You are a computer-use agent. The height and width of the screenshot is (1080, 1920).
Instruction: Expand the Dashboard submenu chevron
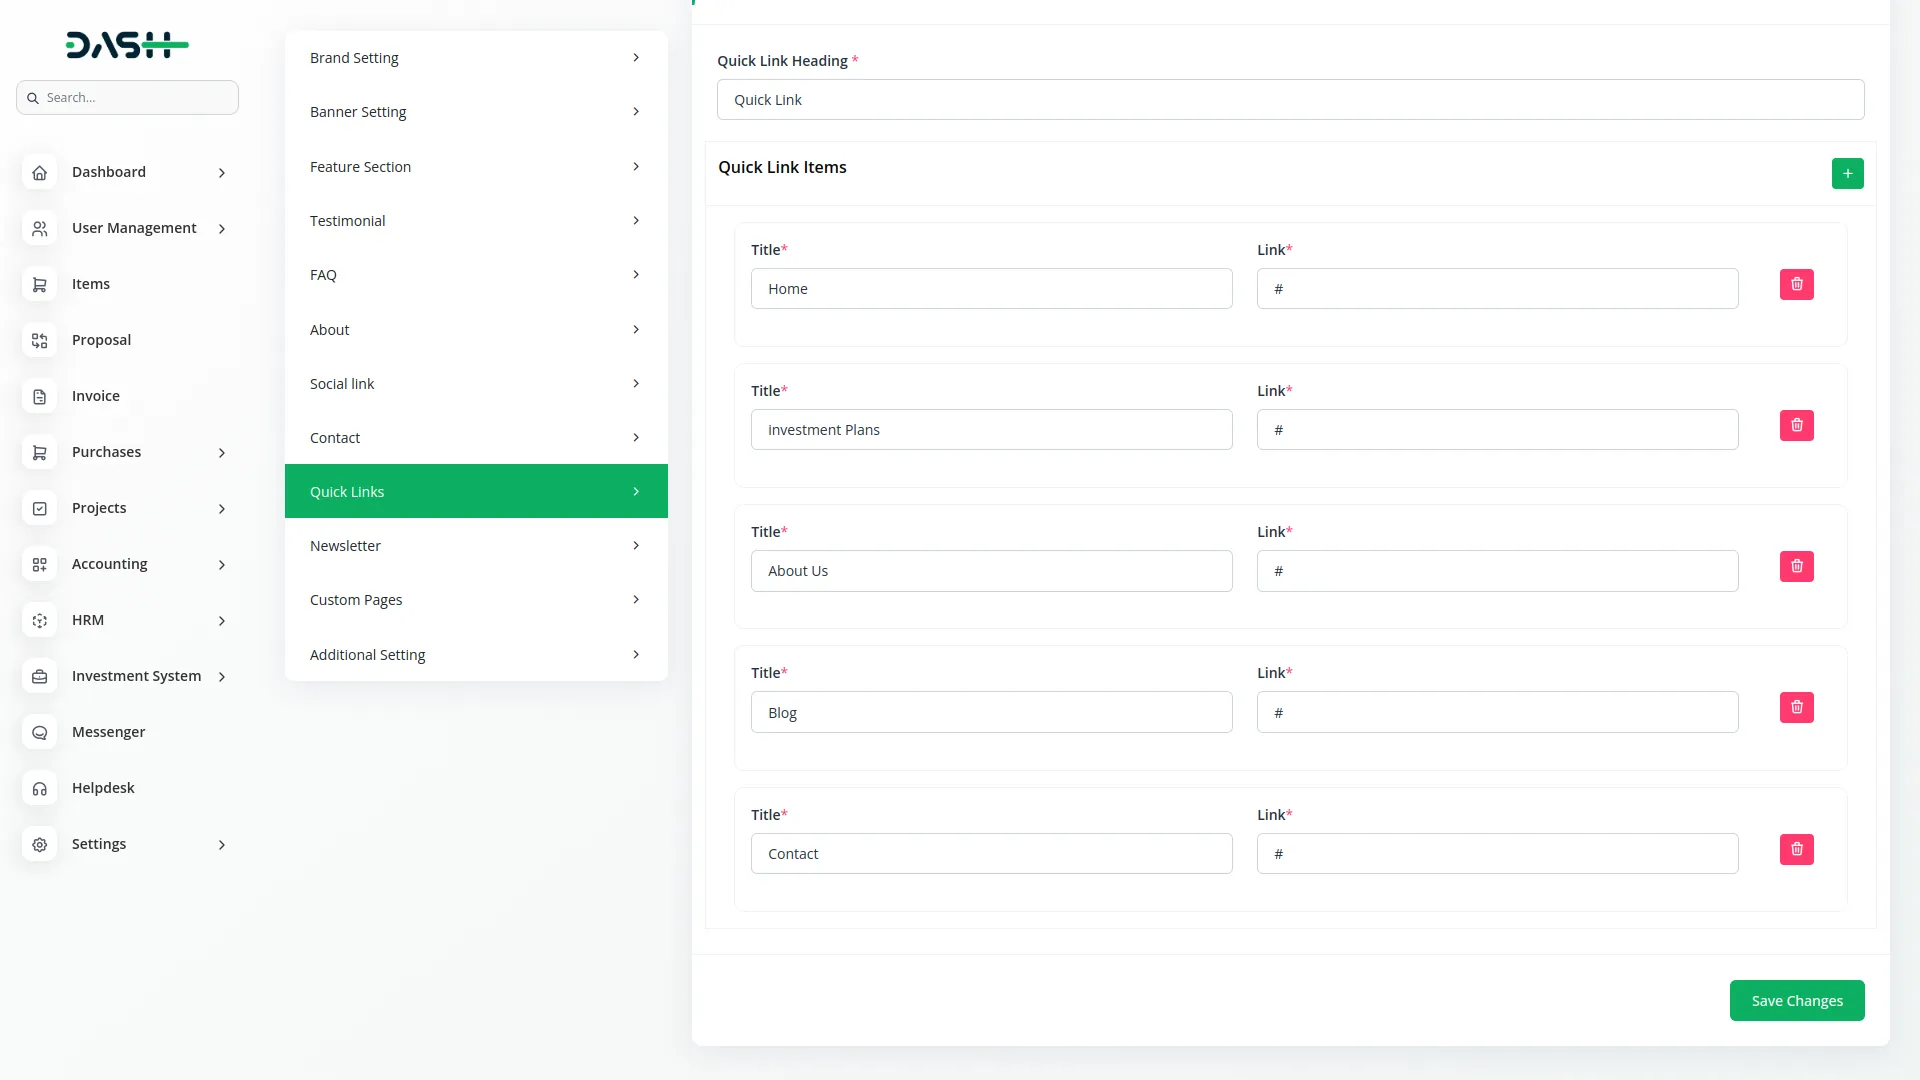coord(222,173)
